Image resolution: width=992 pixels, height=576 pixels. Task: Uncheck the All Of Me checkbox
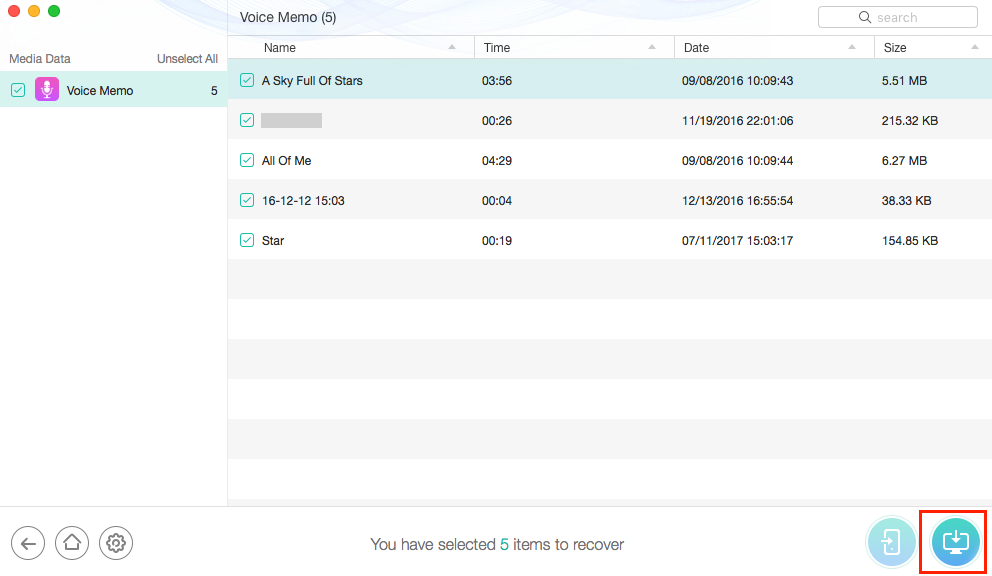click(x=247, y=160)
